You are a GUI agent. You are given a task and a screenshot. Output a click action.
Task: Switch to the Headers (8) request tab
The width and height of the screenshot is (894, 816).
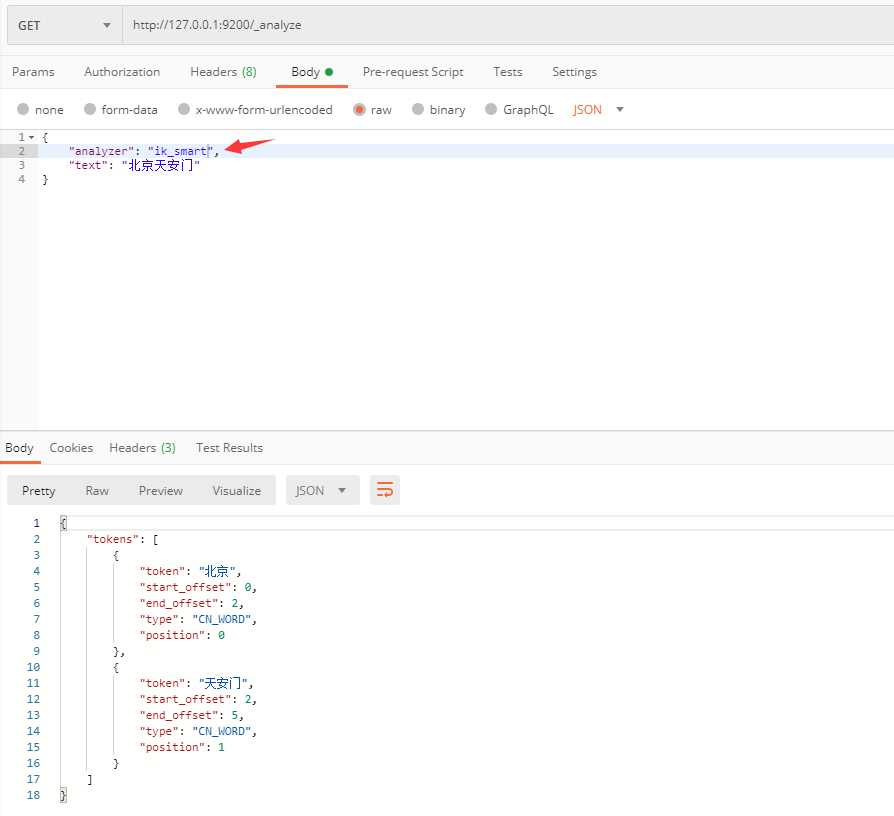pos(224,72)
